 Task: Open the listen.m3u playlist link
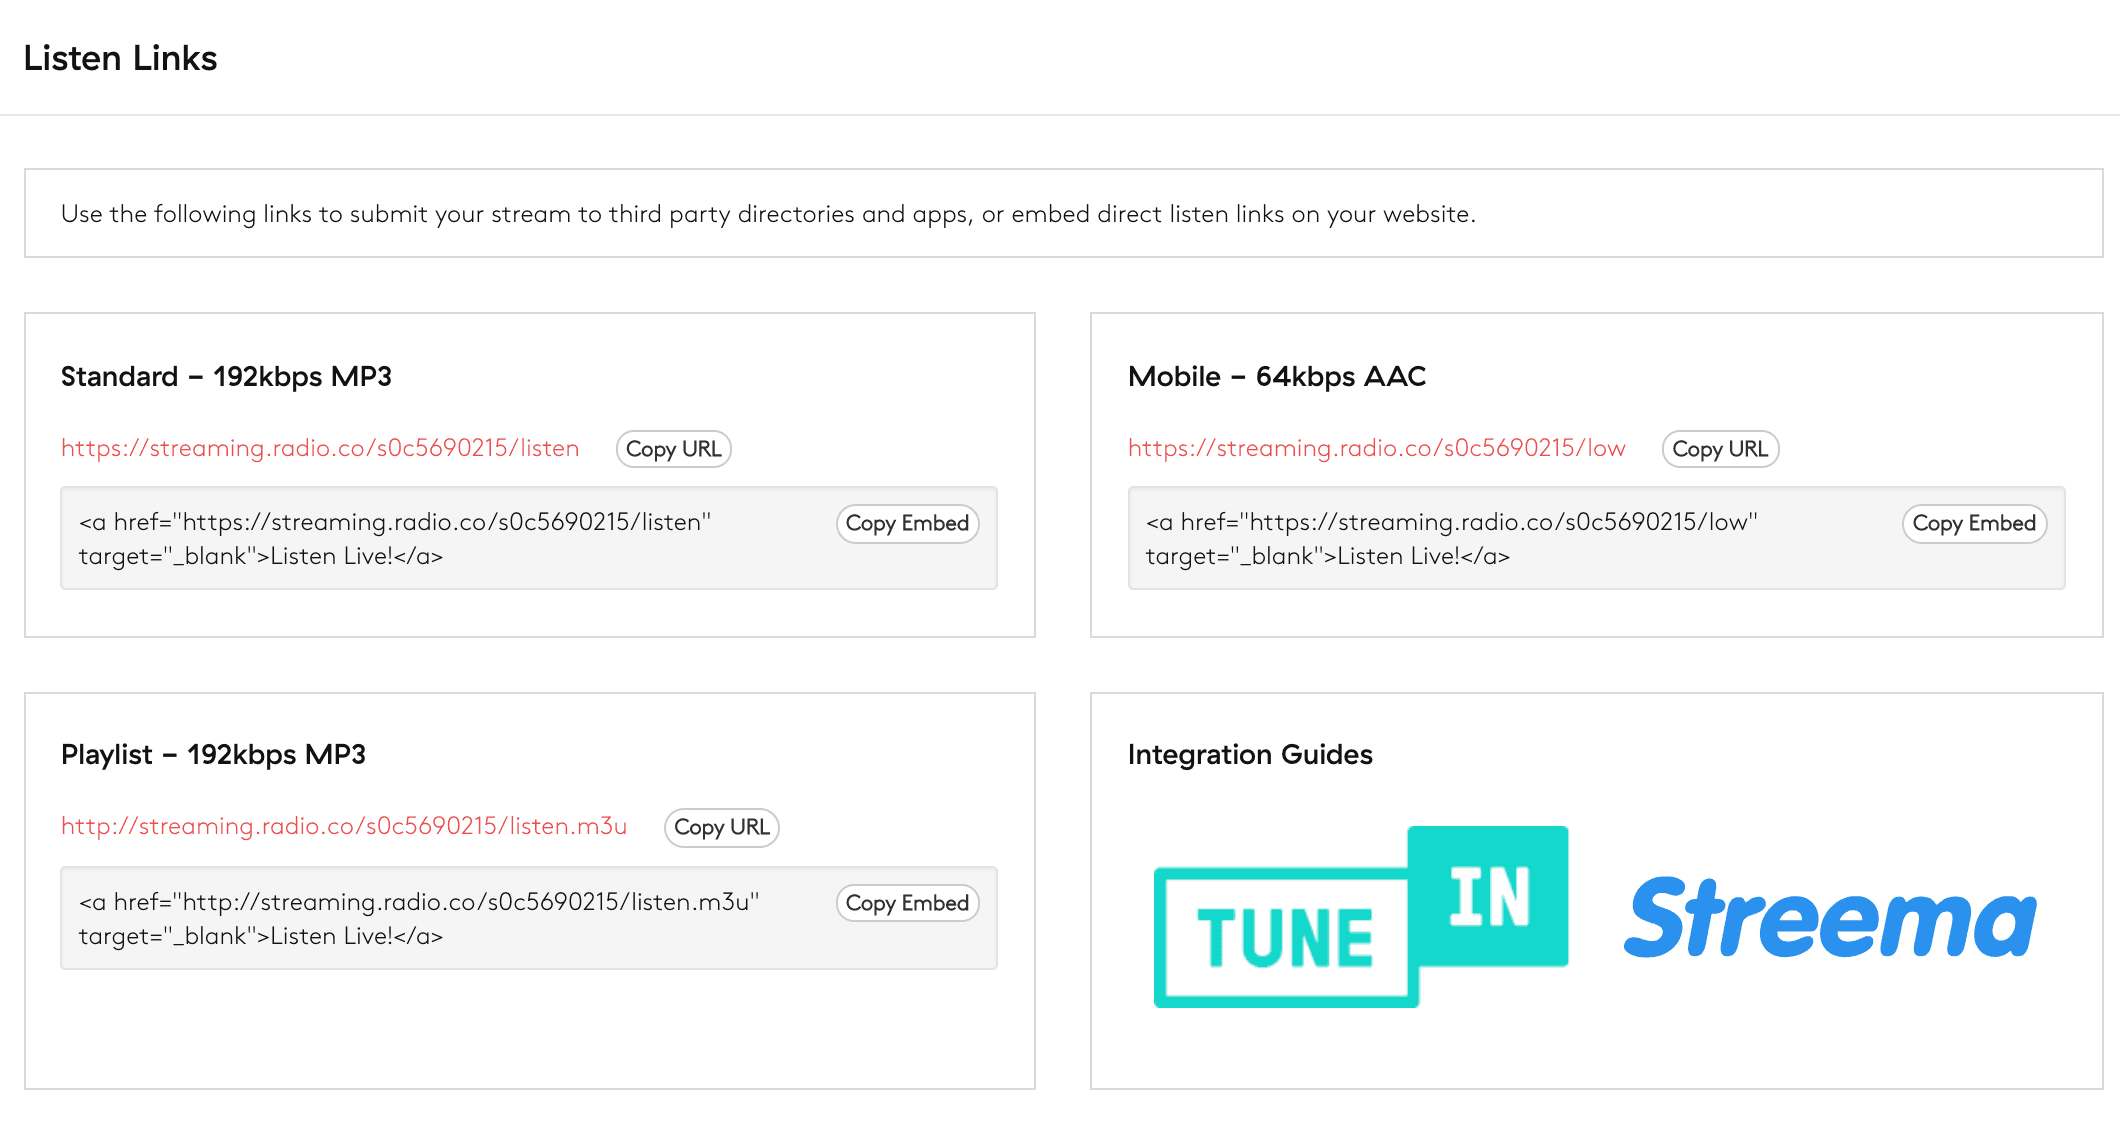344,826
